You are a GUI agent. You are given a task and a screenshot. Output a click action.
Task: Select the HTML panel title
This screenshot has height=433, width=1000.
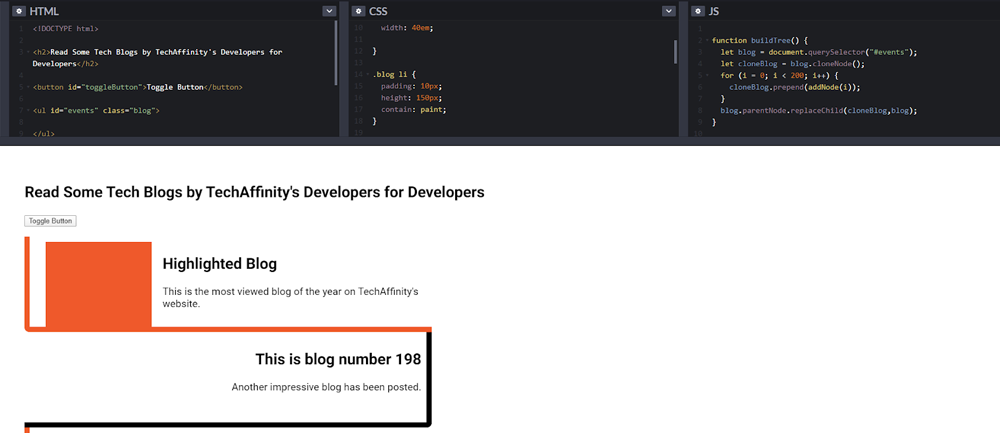click(x=45, y=11)
